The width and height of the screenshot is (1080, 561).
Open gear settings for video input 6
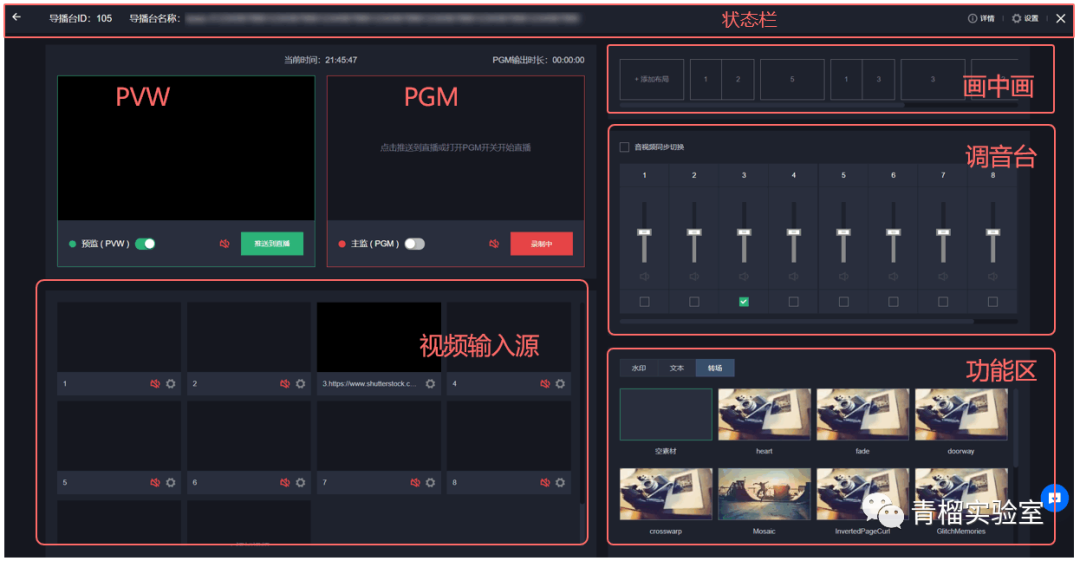click(300, 483)
